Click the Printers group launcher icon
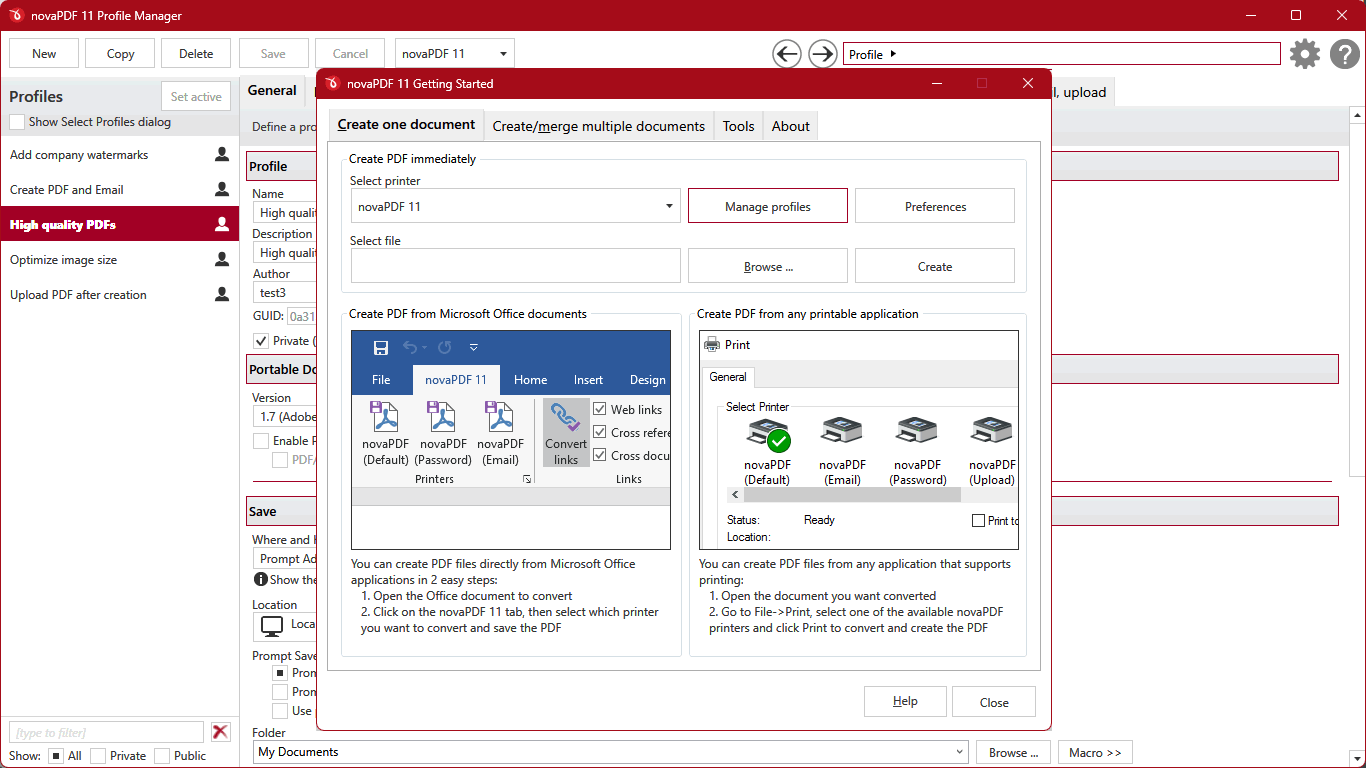 coord(526,480)
